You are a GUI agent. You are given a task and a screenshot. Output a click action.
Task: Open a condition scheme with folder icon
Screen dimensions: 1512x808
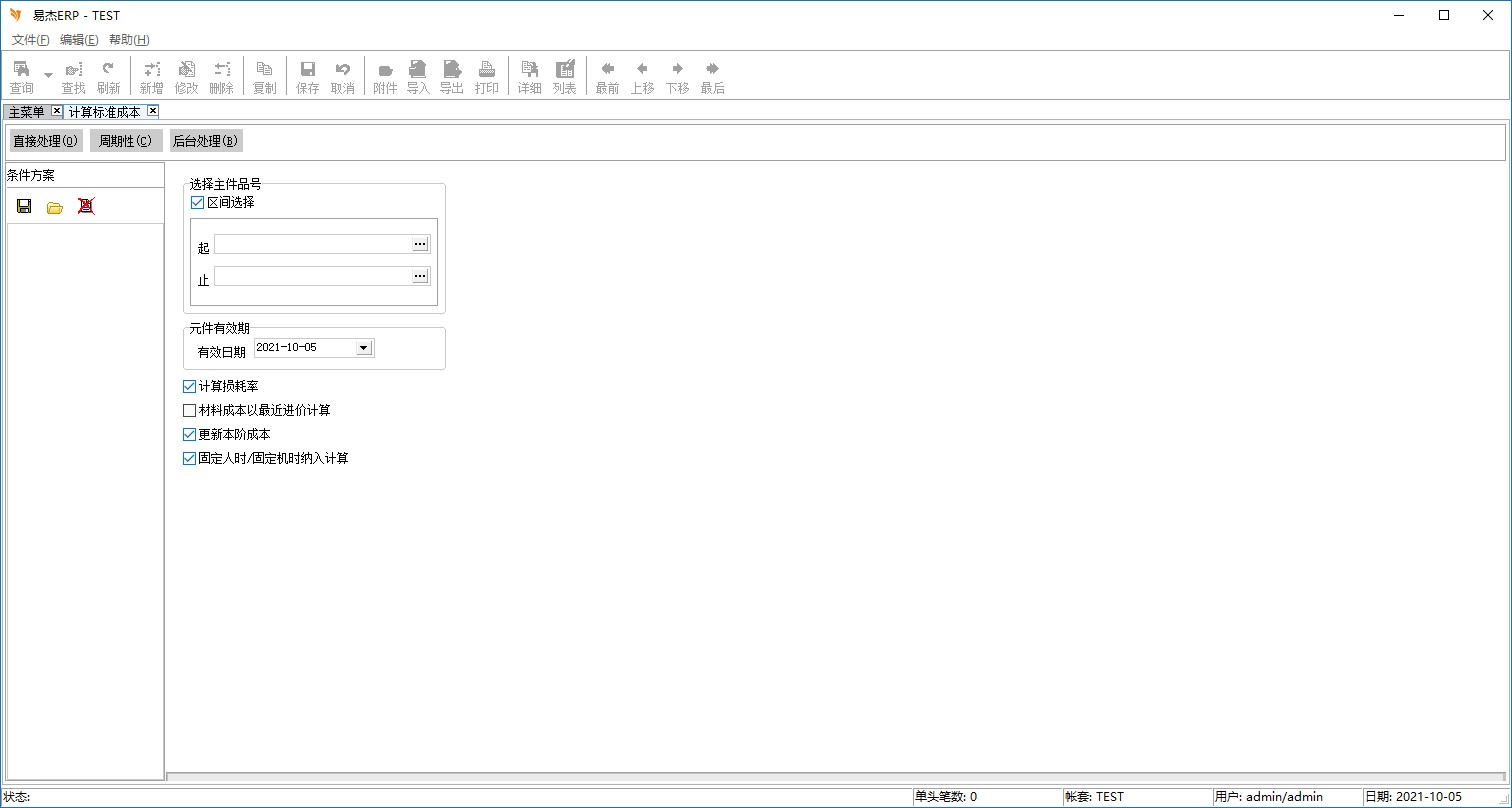click(55, 207)
